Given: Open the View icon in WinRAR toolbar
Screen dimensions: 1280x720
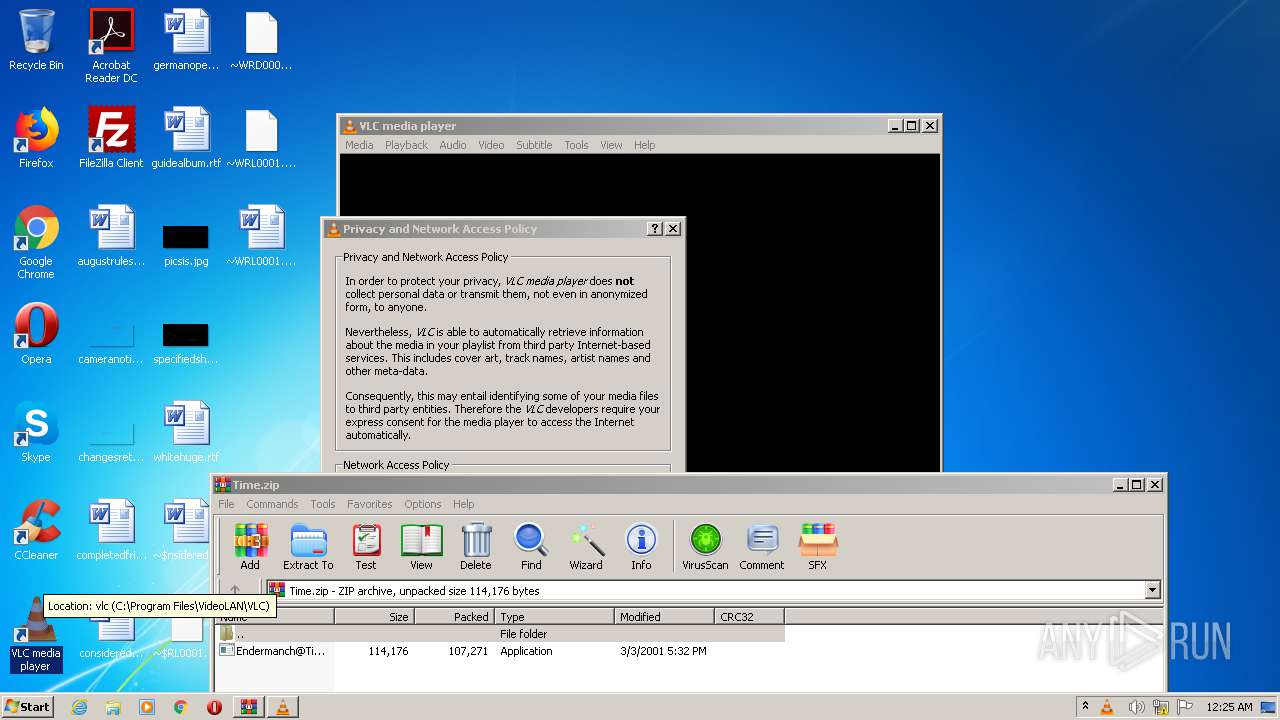Looking at the screenshot, I should pos(421,547).
